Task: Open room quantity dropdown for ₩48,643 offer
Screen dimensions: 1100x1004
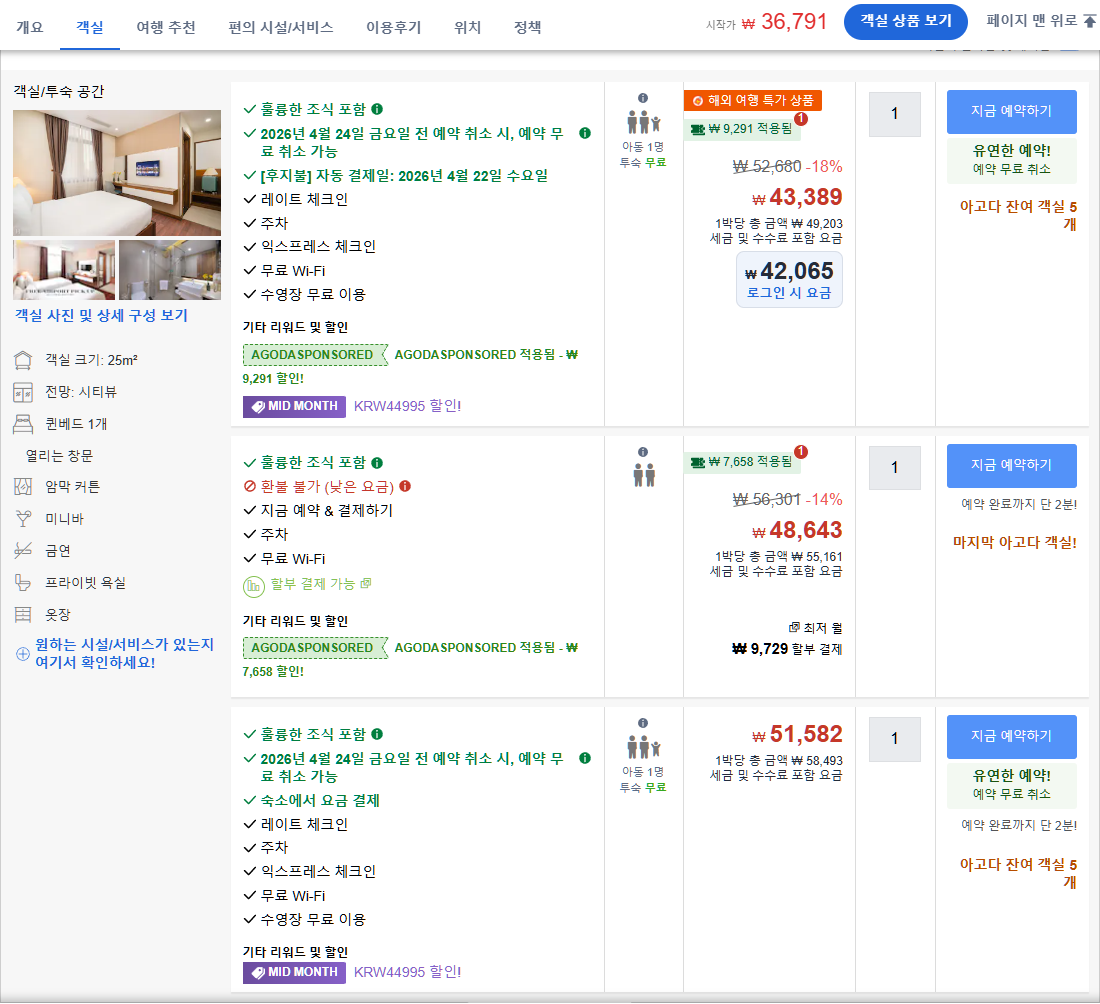Action: tap(894, 467)
